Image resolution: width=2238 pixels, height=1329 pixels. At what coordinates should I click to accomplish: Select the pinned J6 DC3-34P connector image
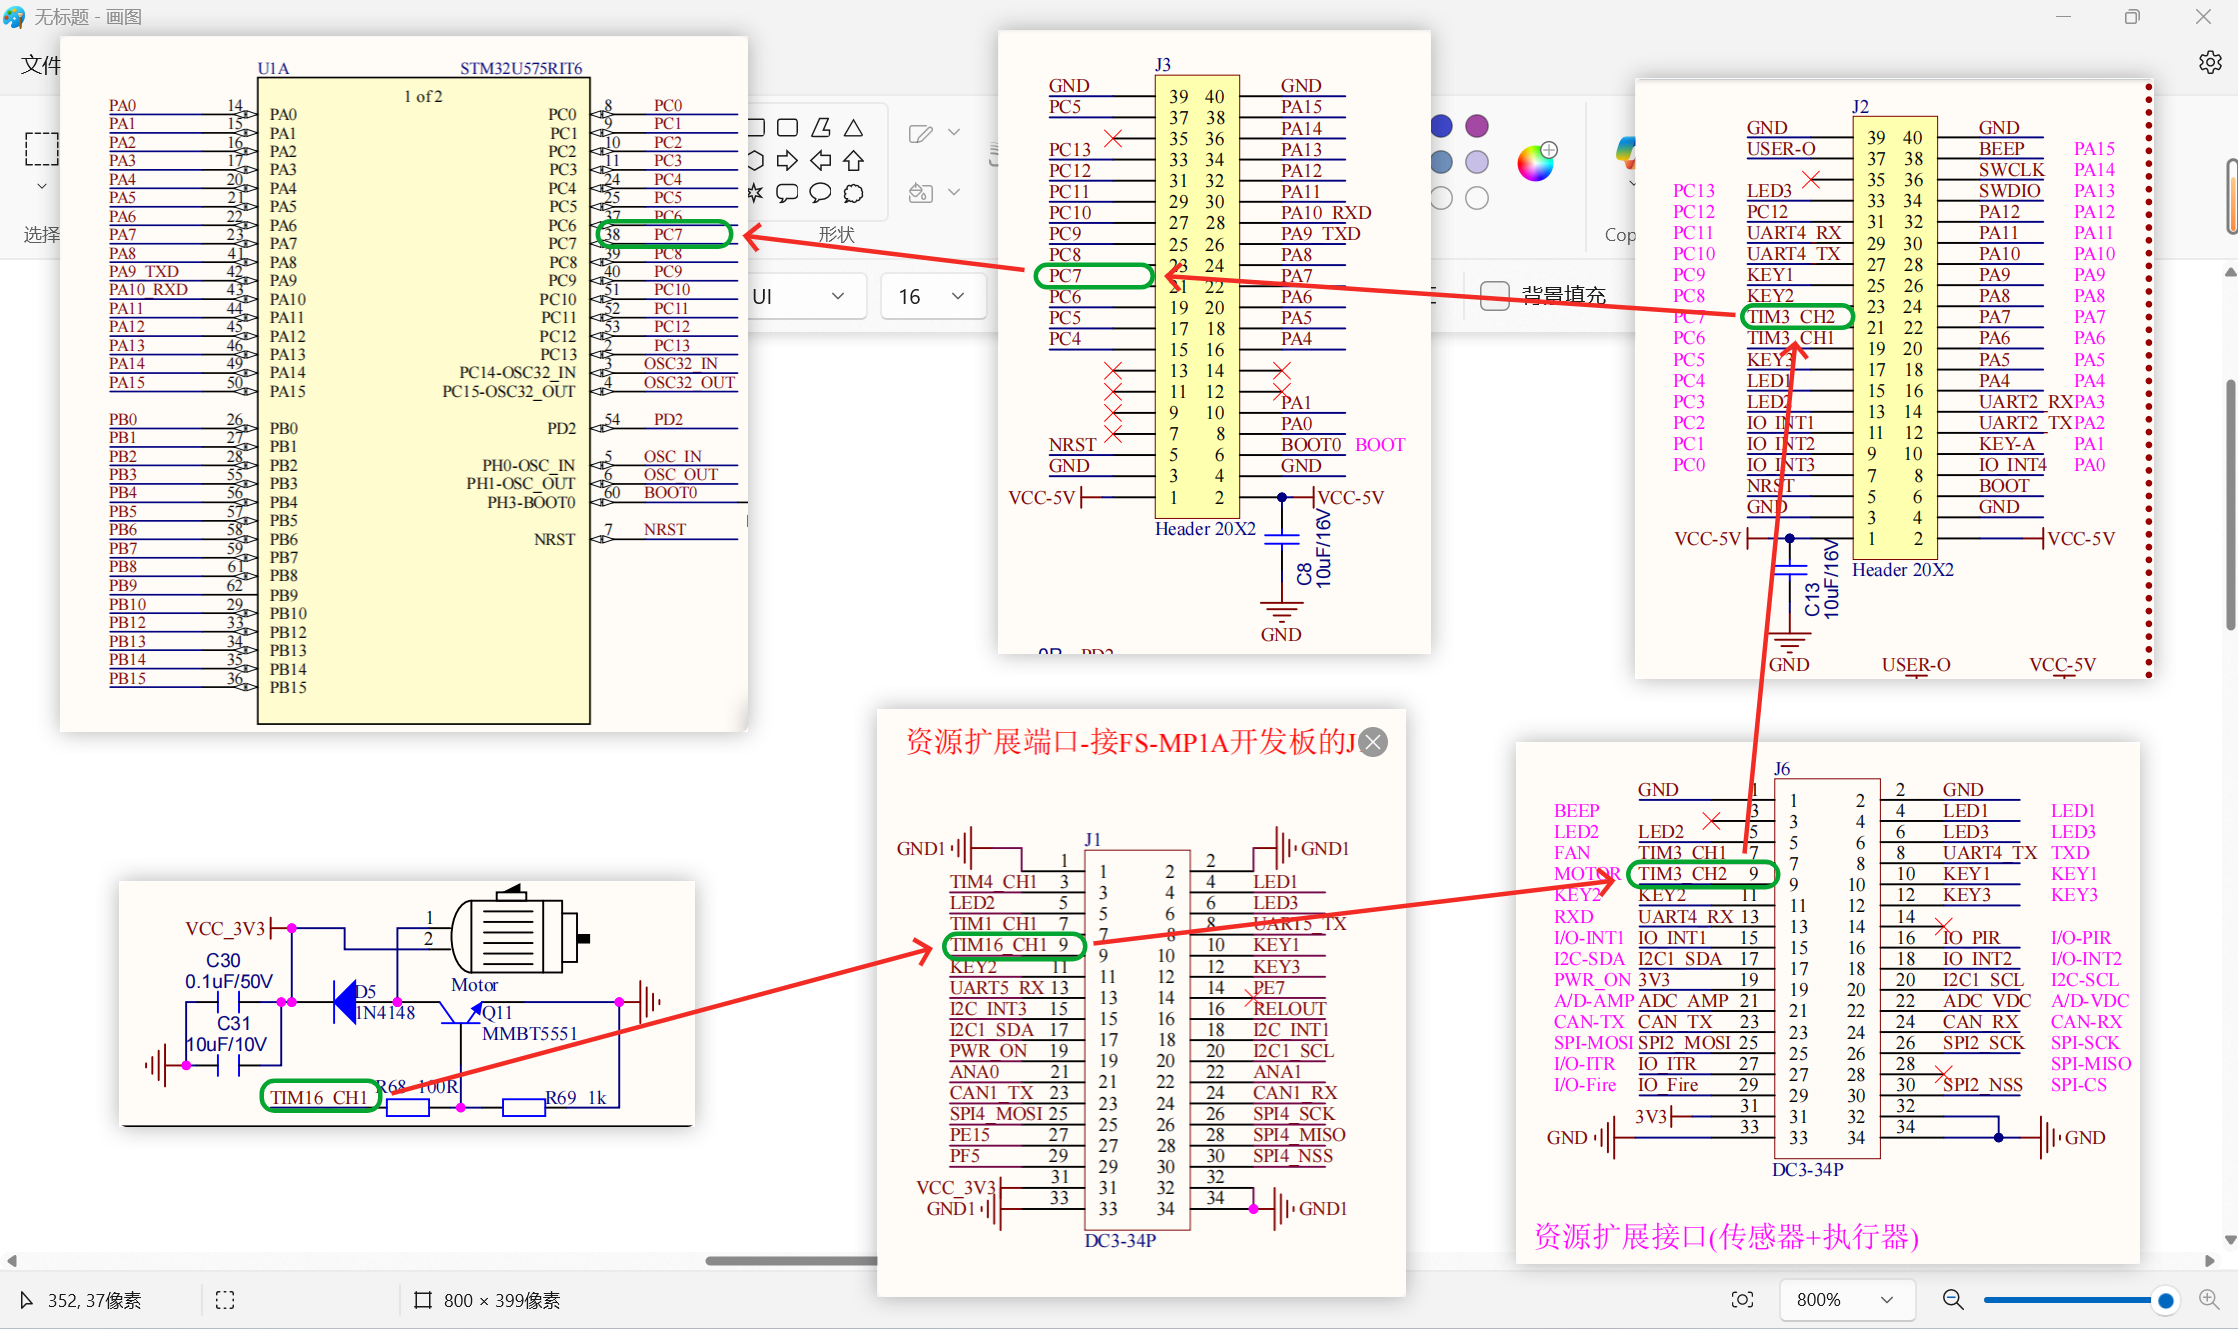[1828, 1003]
